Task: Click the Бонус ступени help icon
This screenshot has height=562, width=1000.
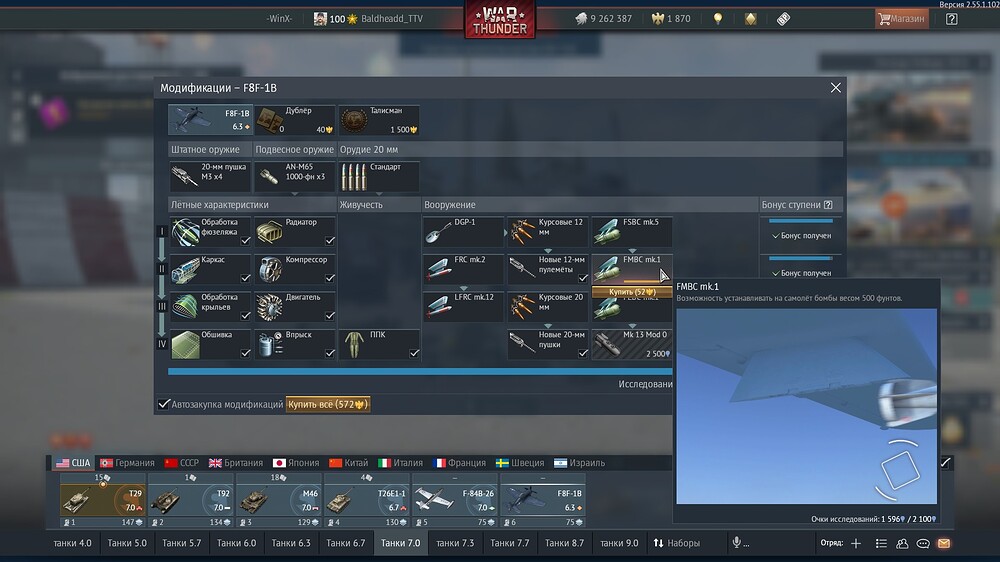Action: tap(828, 205)
